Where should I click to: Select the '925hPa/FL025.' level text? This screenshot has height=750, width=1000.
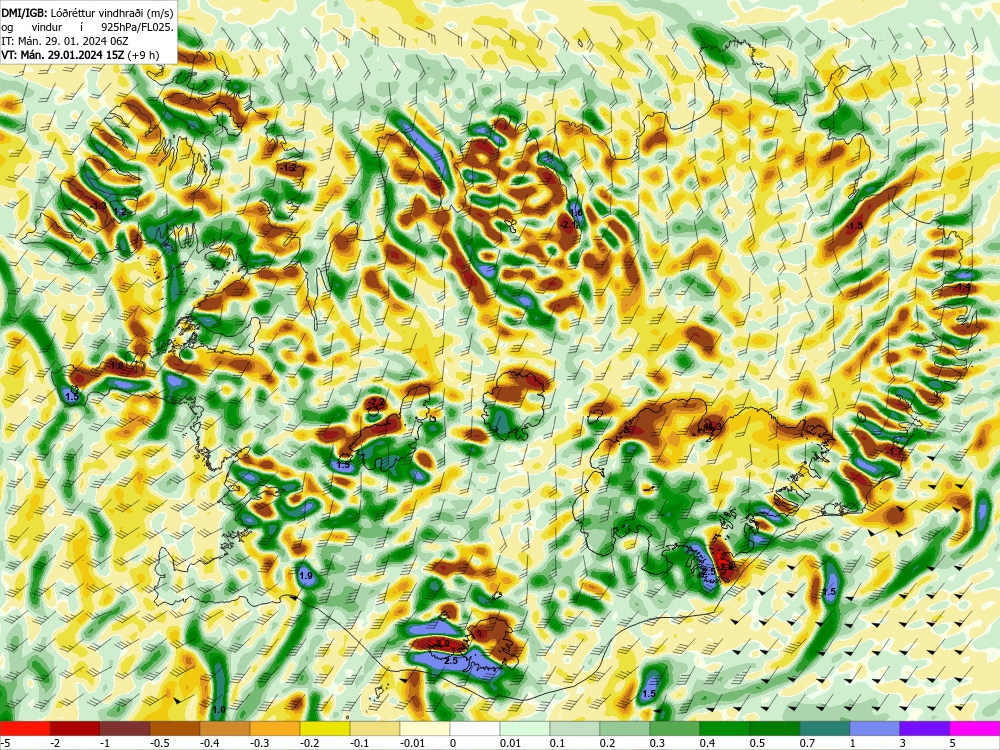(137, 27)
